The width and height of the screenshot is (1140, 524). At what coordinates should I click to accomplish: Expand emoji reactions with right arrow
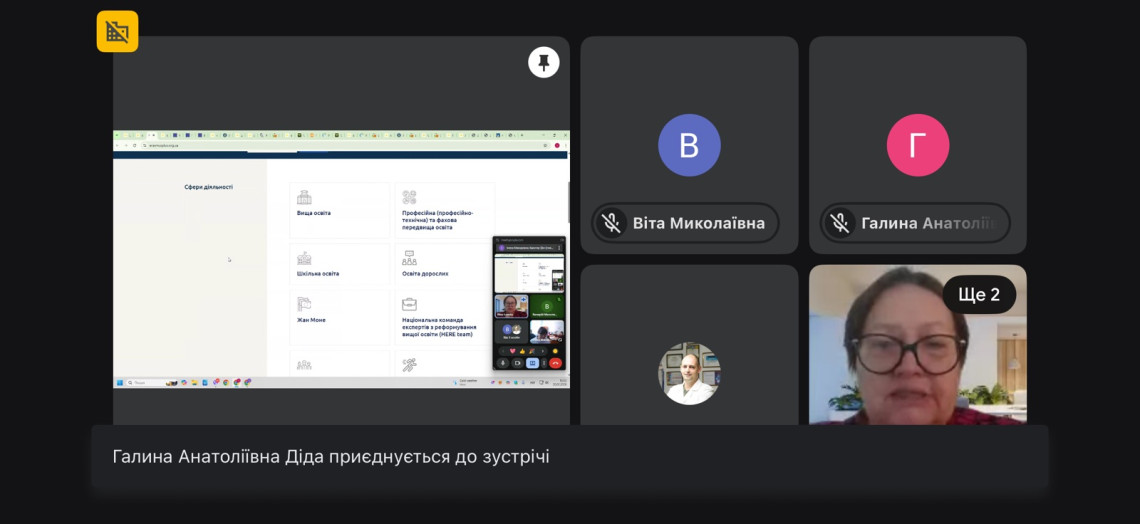543,351
